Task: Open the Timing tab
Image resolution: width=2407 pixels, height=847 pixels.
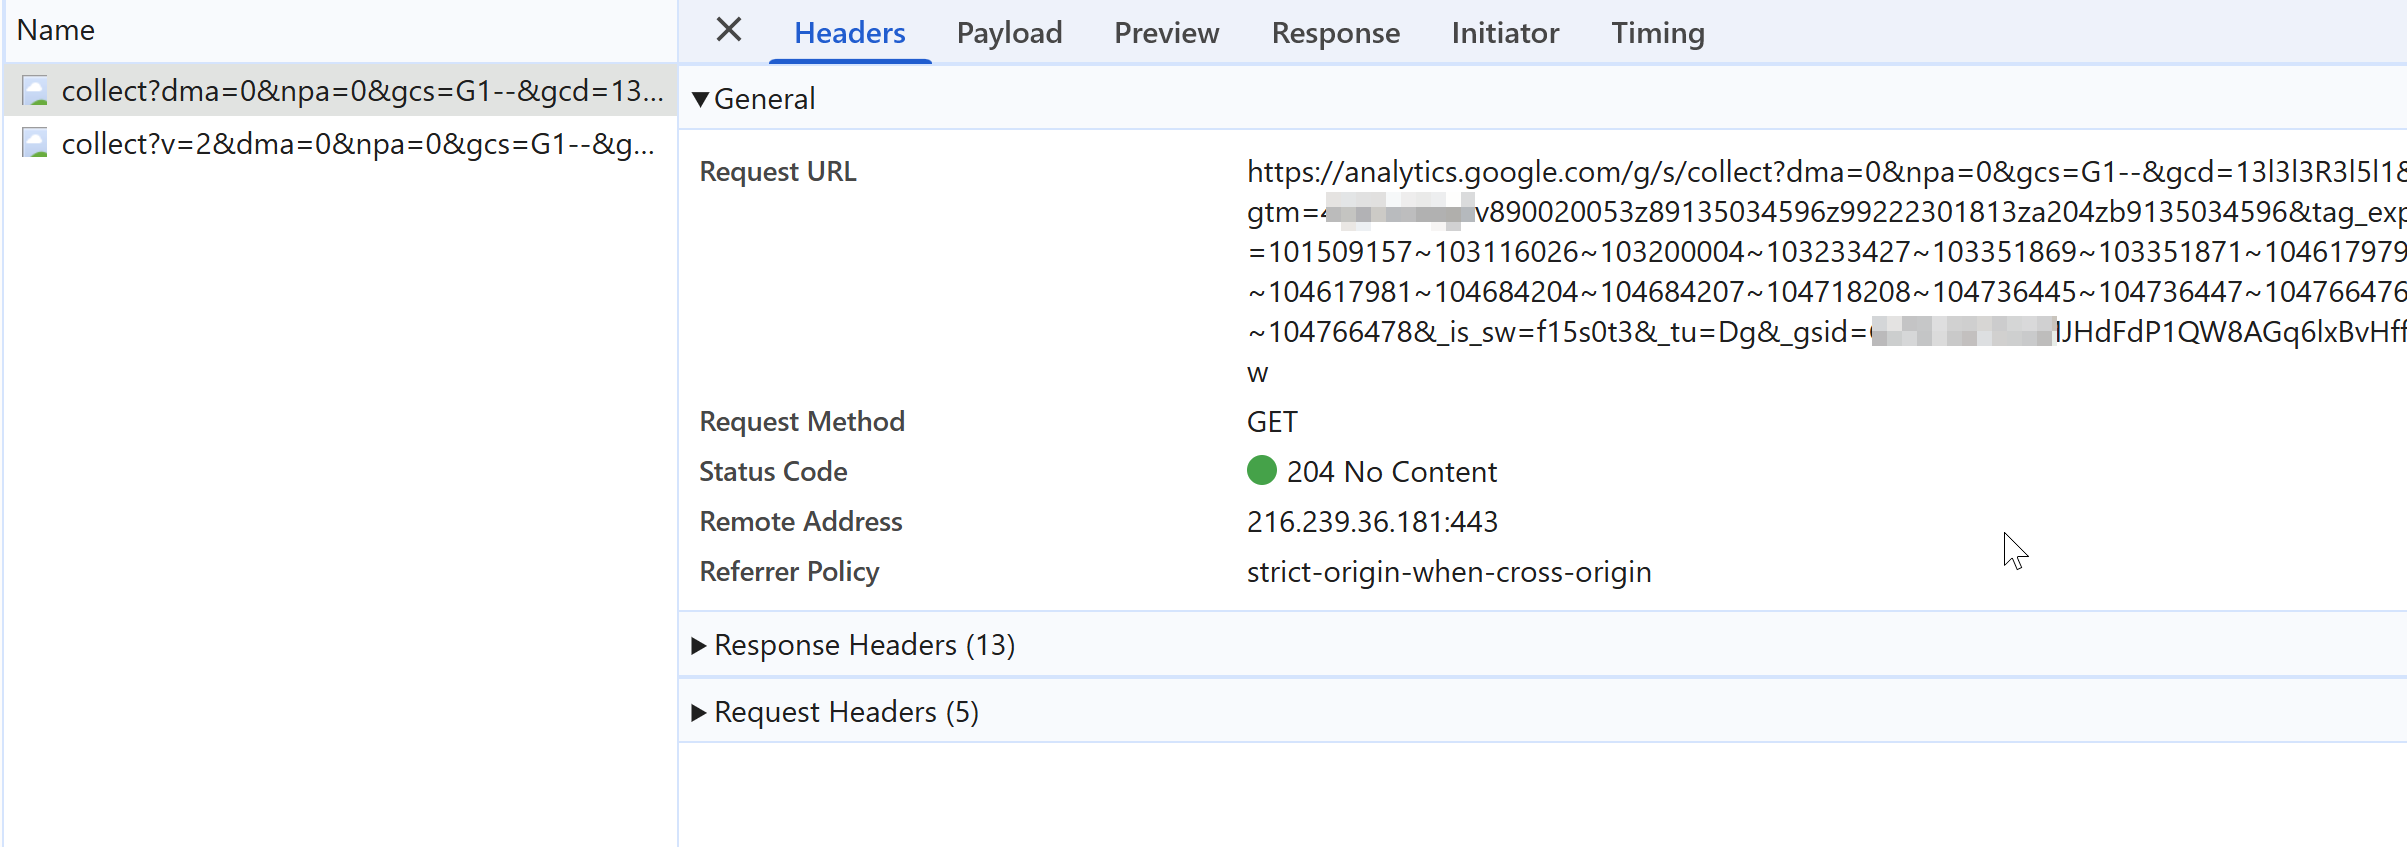Action: point(1657,33)
